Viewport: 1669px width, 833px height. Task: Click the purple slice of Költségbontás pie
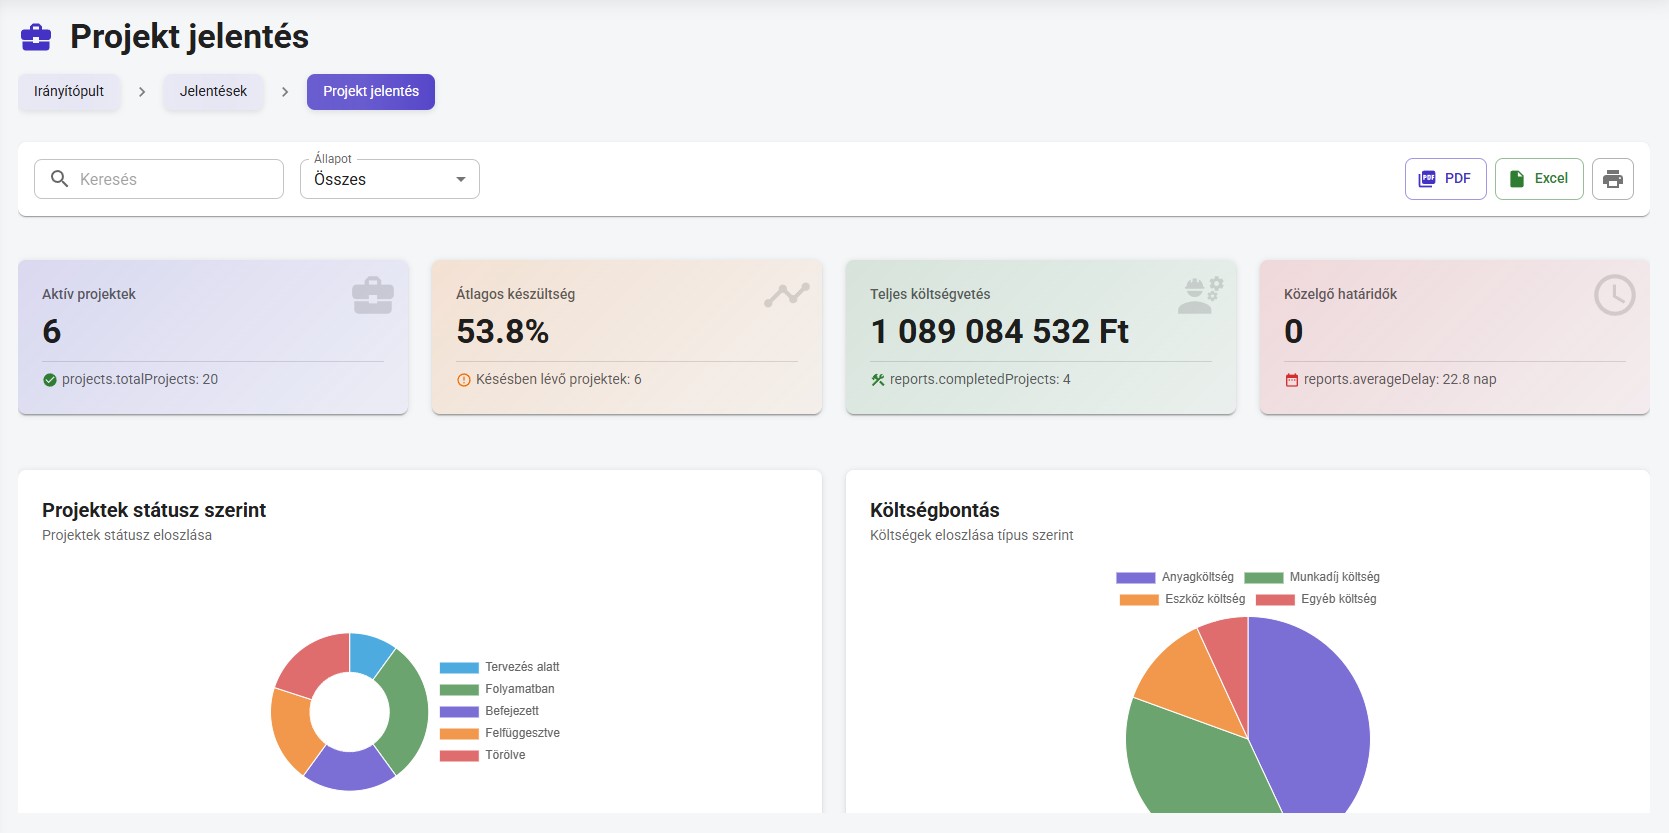coord(1310,720)
